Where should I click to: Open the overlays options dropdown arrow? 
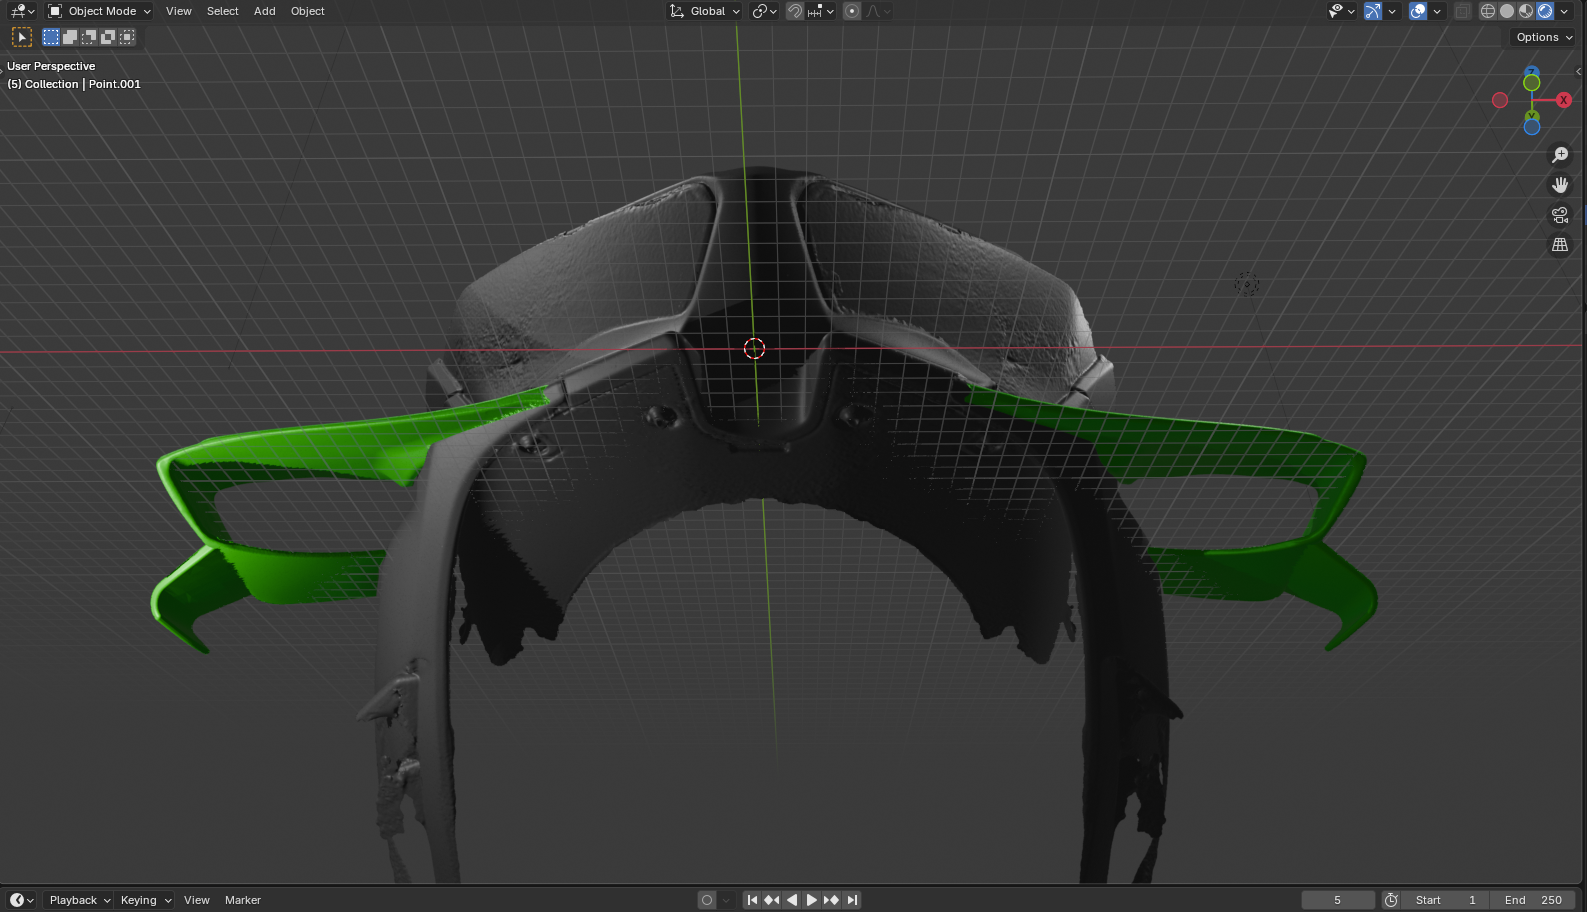click(x=1437, y=11)
